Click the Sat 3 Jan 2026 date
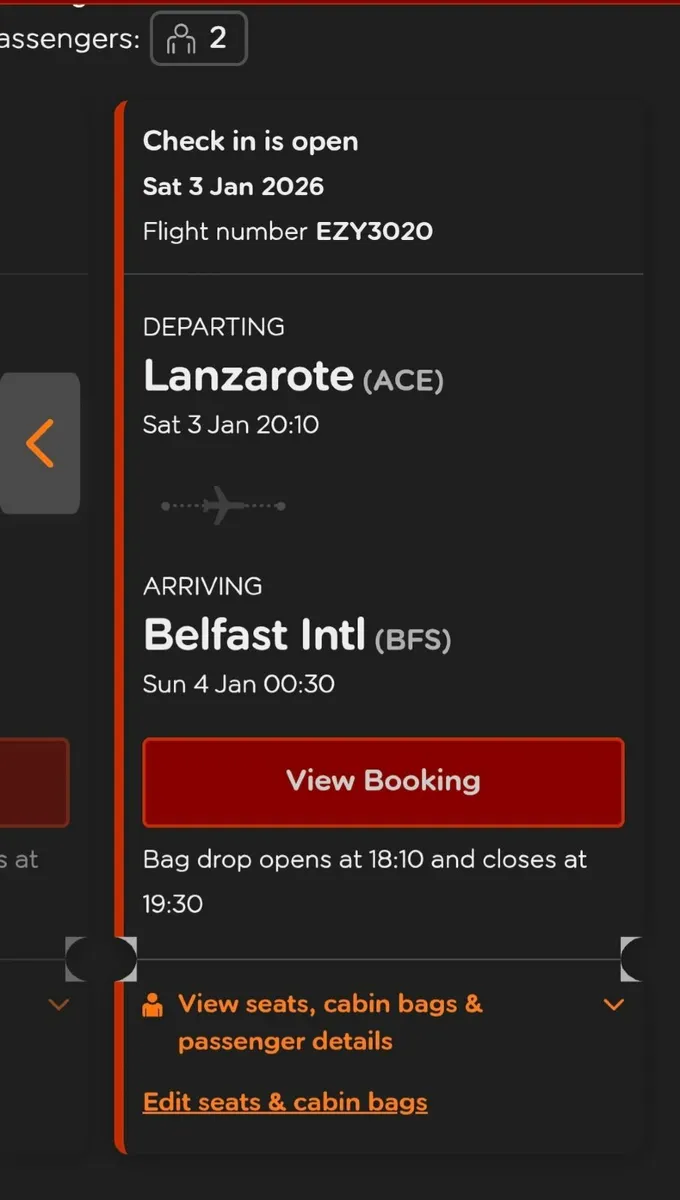This screenshot has height=1200, width=680. 233,186
